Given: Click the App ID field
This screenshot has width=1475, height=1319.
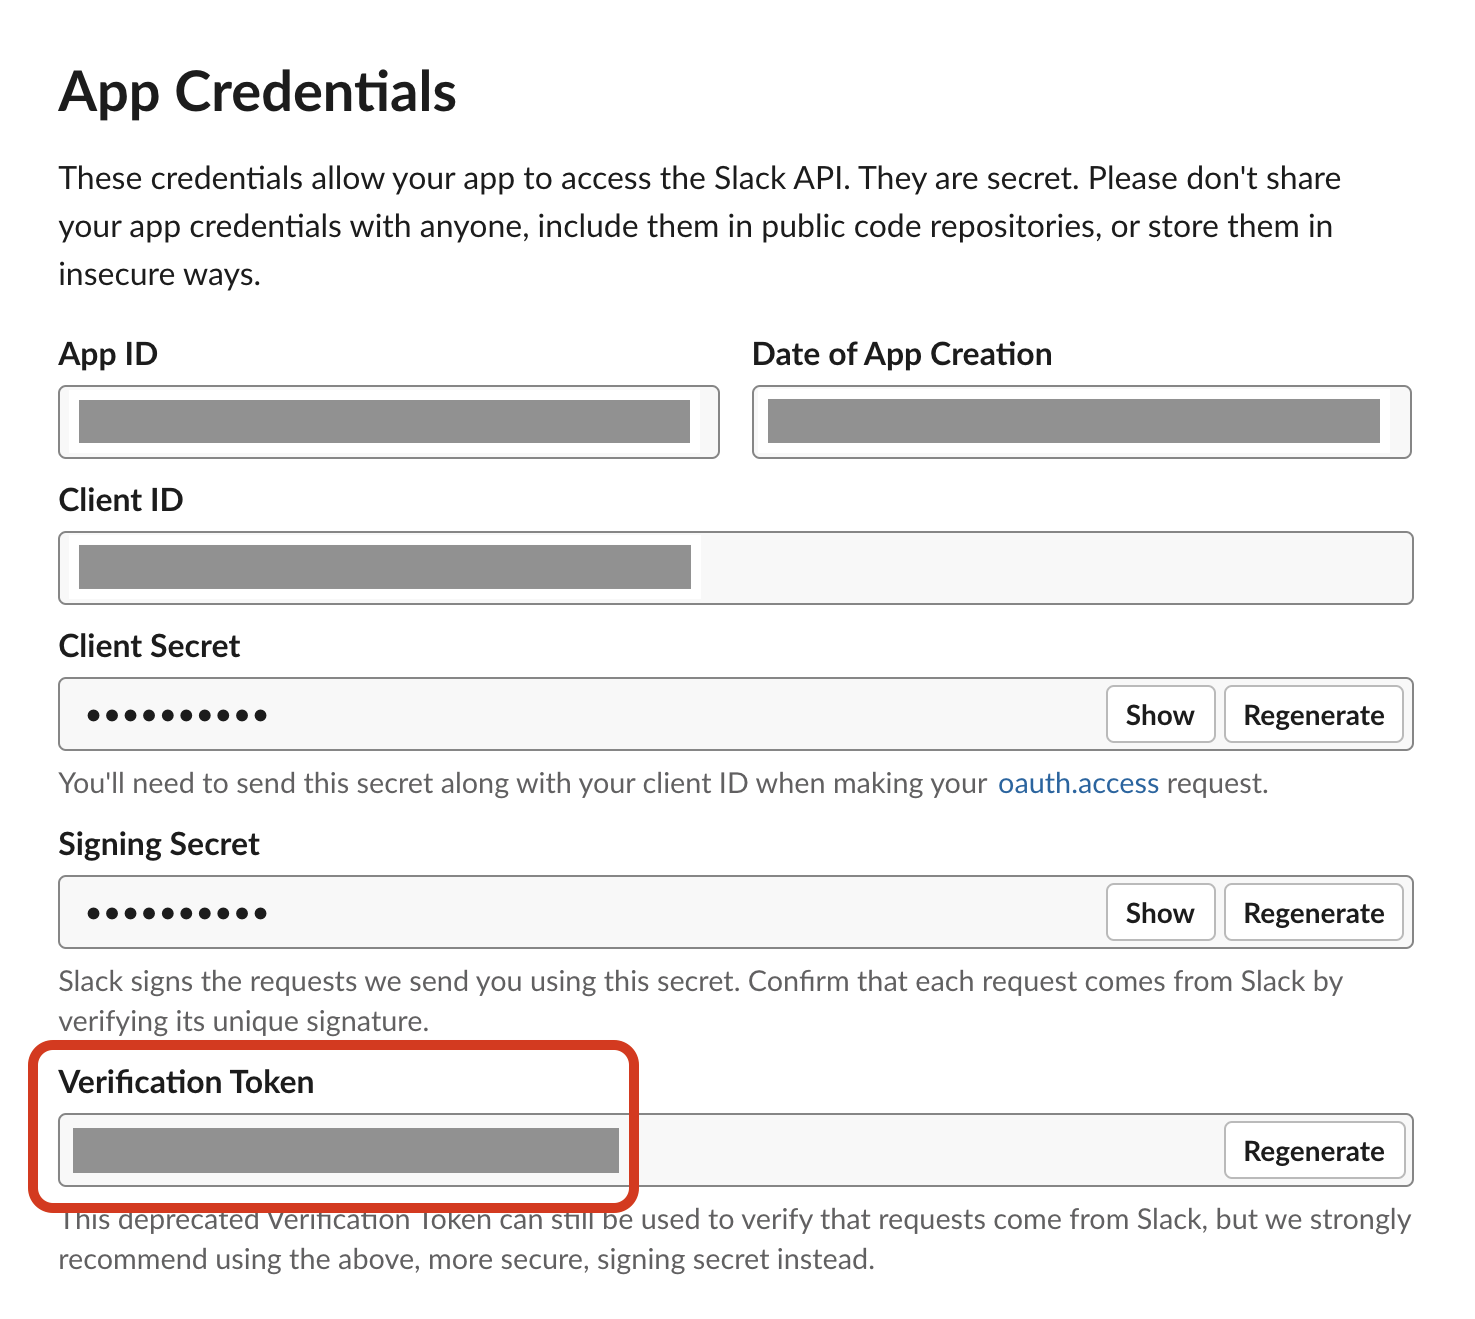Looking at the screenshot, I should (x=388, y=422).
